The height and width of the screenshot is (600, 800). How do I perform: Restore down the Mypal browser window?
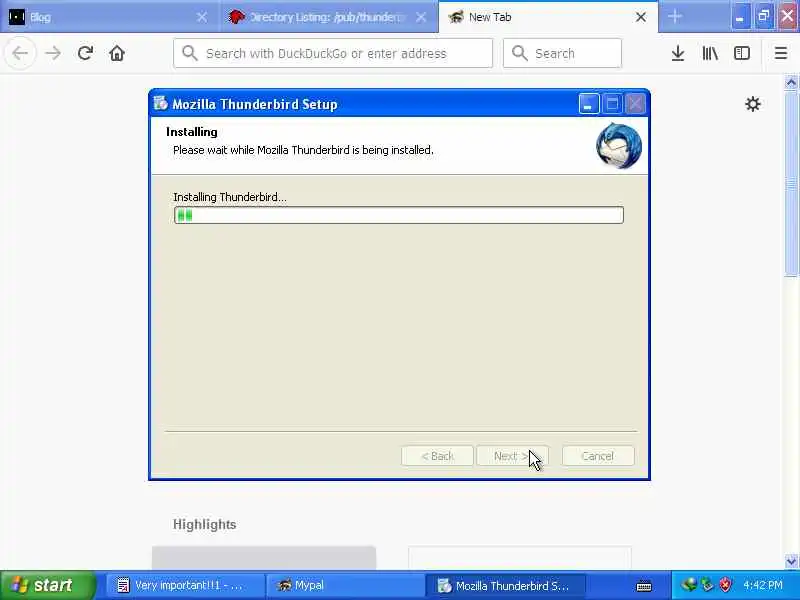(764, 17)
